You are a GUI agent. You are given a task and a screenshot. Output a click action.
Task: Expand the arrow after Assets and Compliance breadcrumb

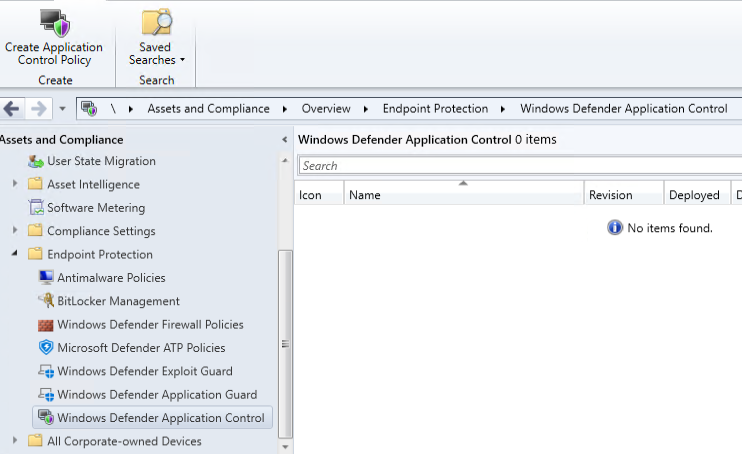pyautogui.click(x=285, y=109)
